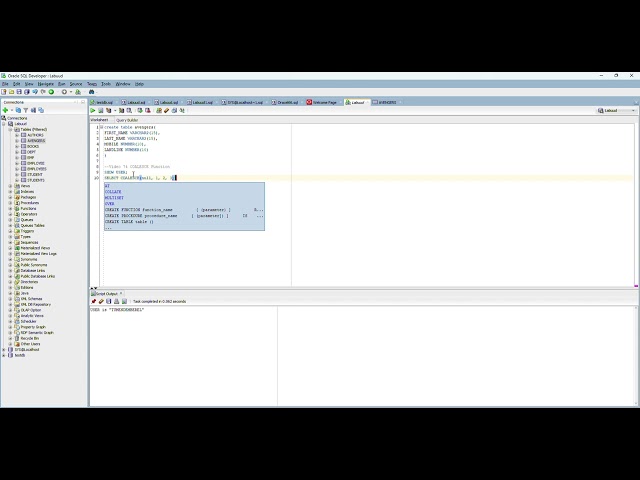Close the Script Output tab
The height and width of the screenshot is (480, 640).
click(121, 293)
